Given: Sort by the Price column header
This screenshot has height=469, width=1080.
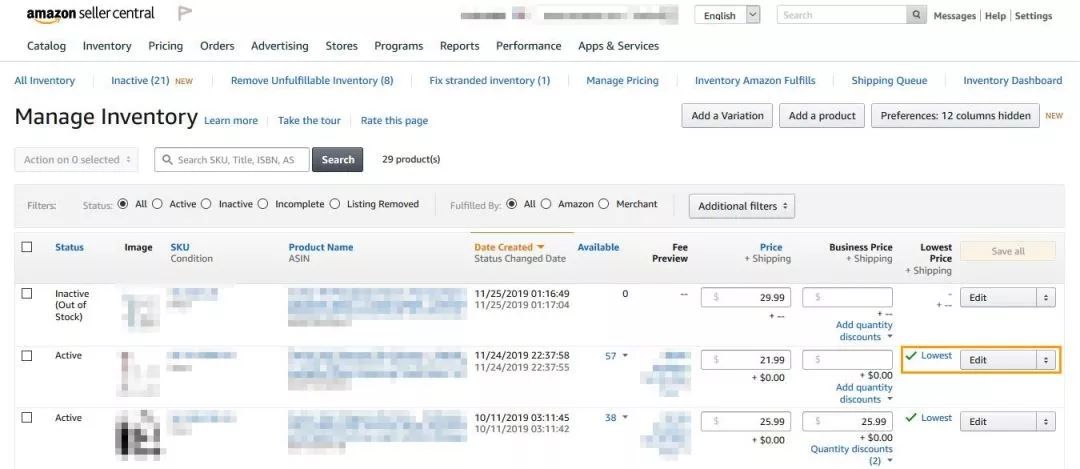Looking at the screenshot, I should pos(771,247).
